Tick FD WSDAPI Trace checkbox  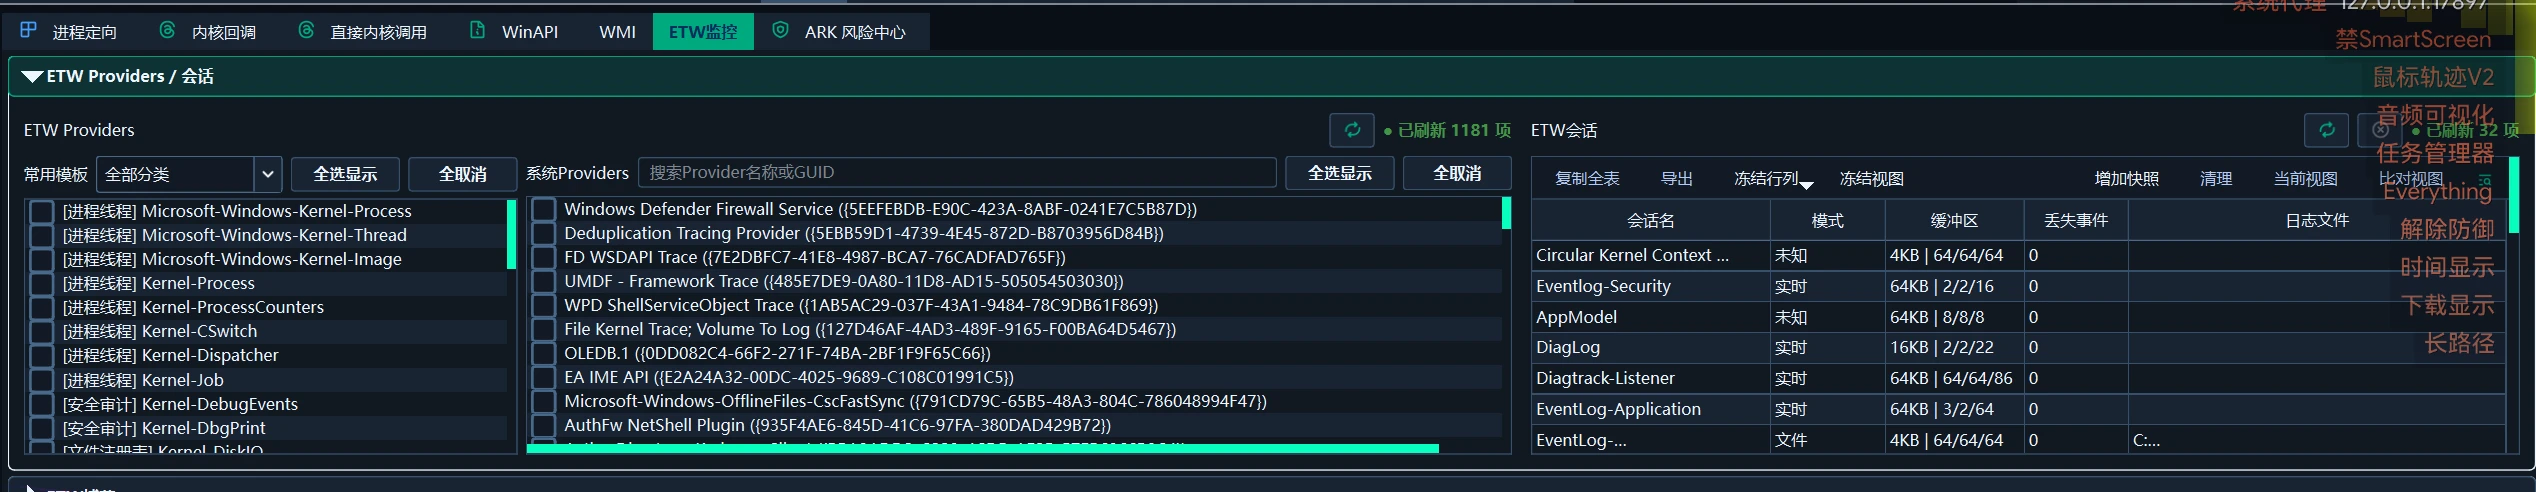pyautogui.click(x=543, y=257)
